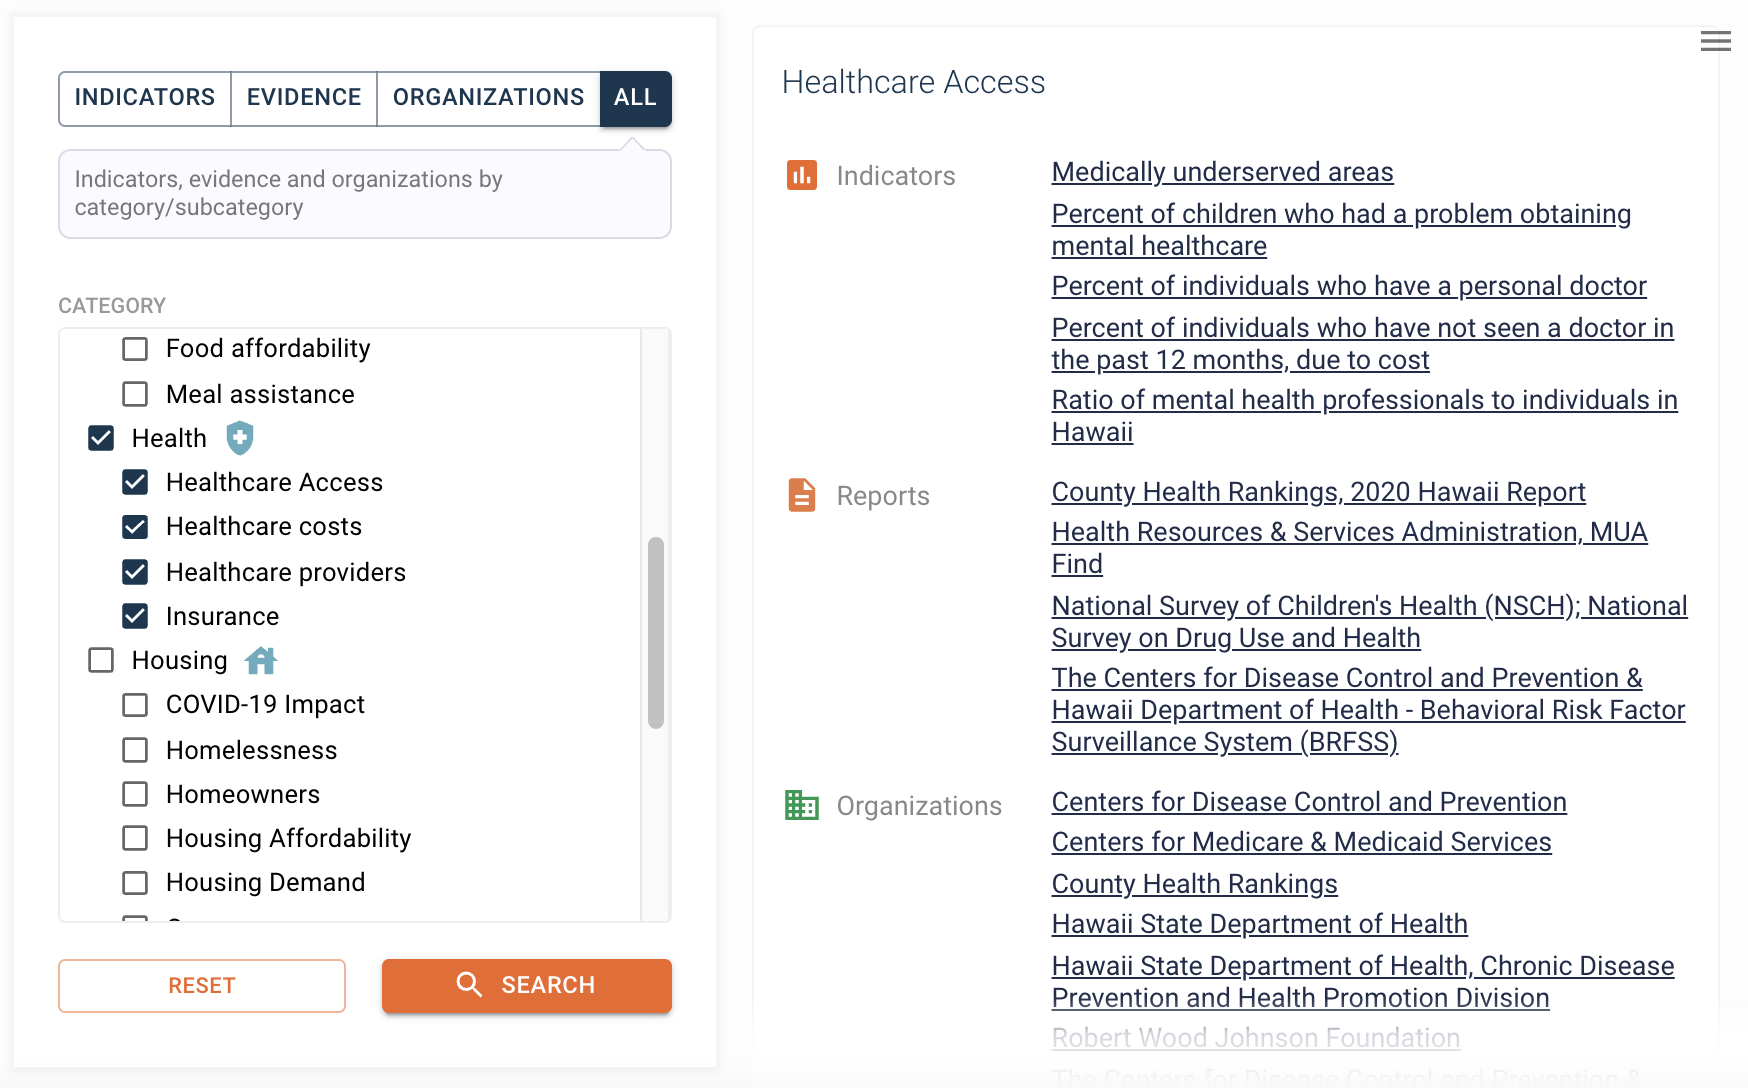Image resolution: width=1748 pixels, height=1088 pixels.
Task: Open the hamburger menu icon
Action: [1715, 41]
